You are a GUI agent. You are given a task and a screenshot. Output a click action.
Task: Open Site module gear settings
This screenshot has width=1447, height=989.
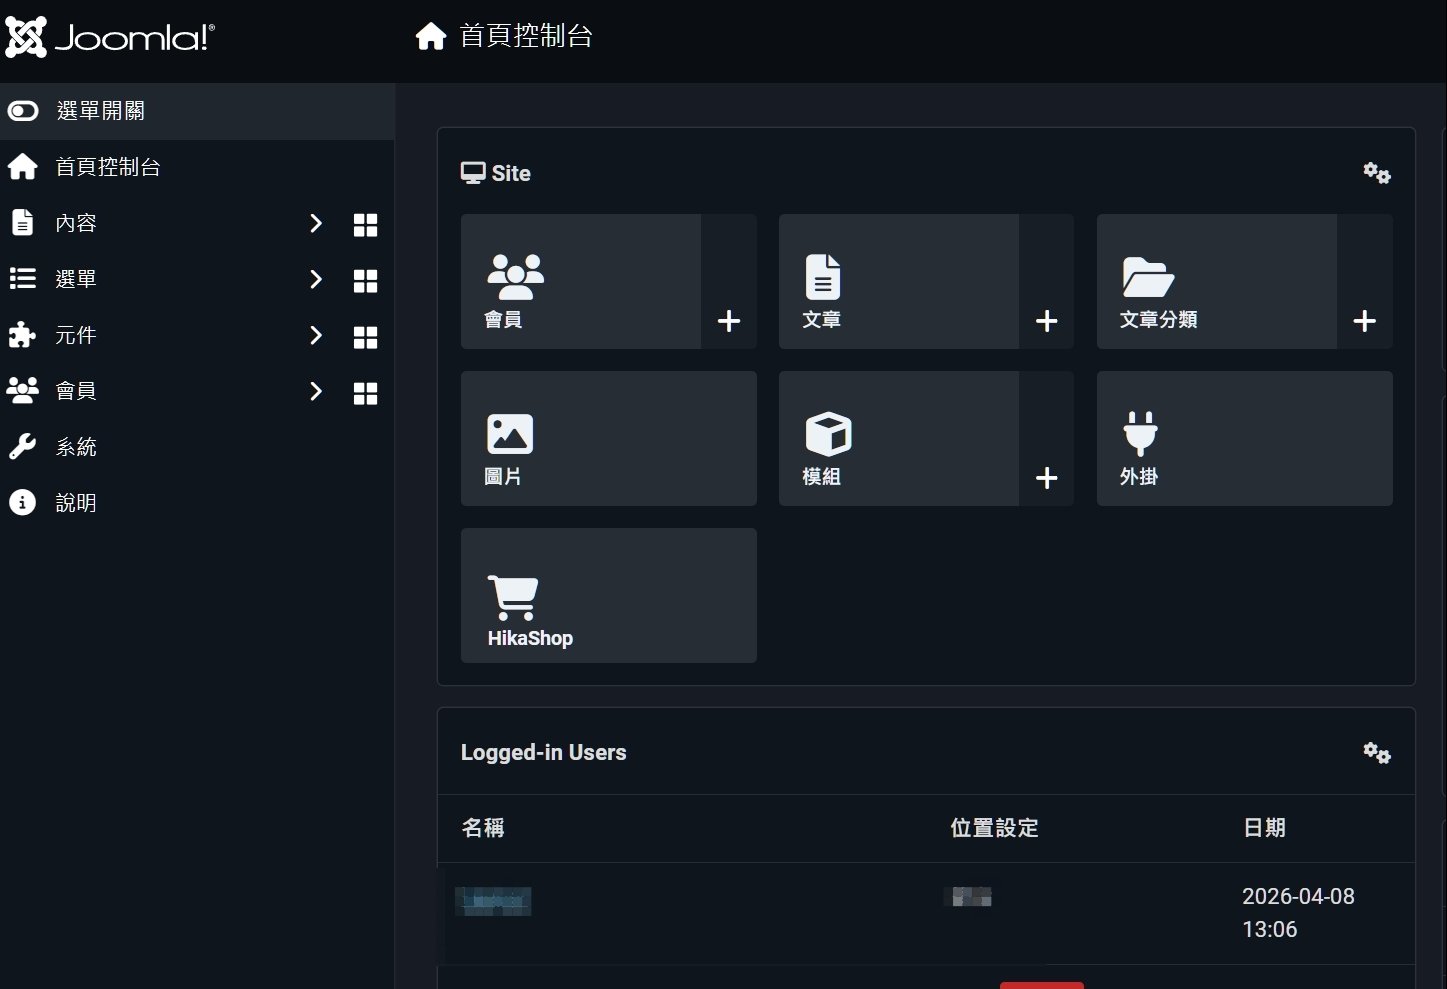pyautogui.click(x=1377, y=173)
